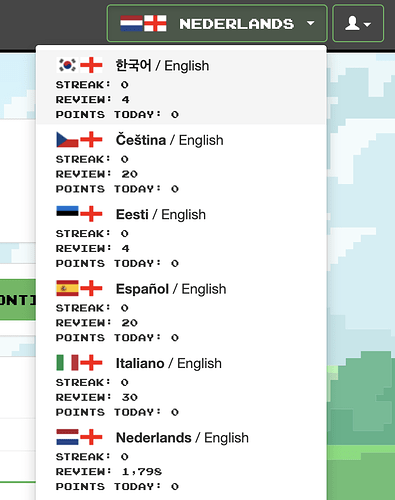Click the user profile silhouette icon

pos(352,23)
